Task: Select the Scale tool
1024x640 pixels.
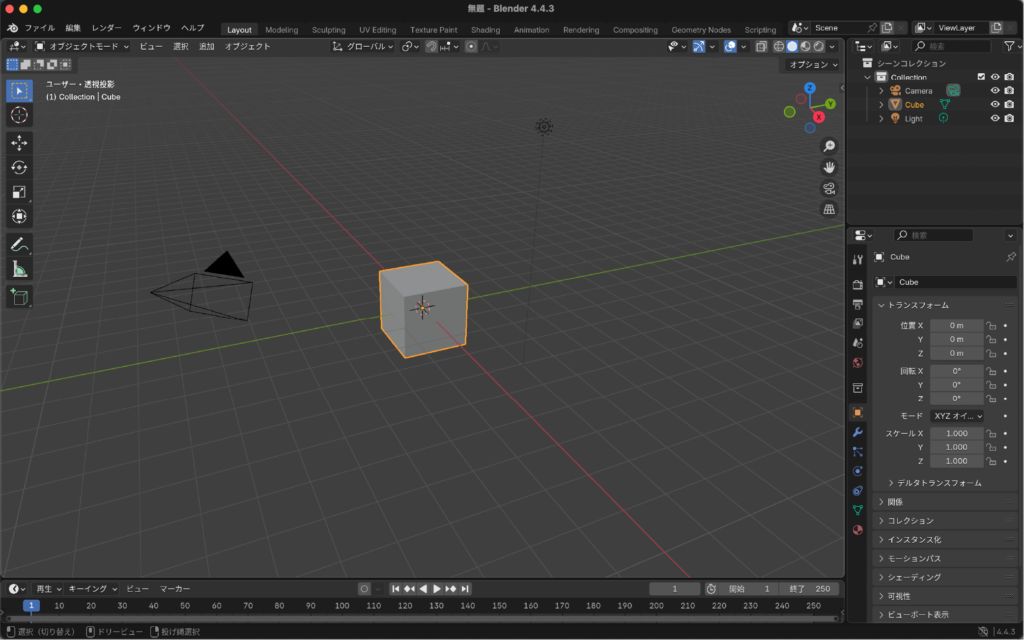Action: point(19,192)
